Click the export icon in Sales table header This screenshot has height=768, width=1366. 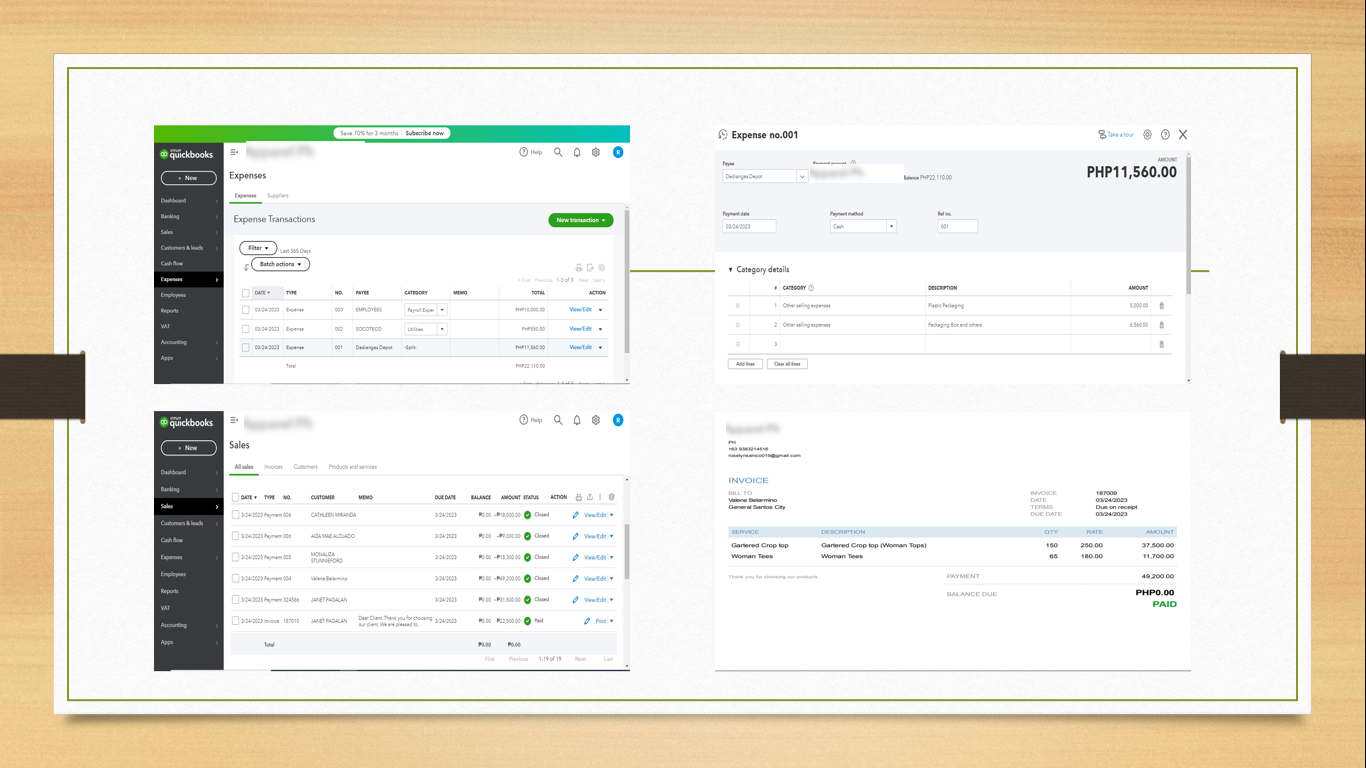click(590, 497)
